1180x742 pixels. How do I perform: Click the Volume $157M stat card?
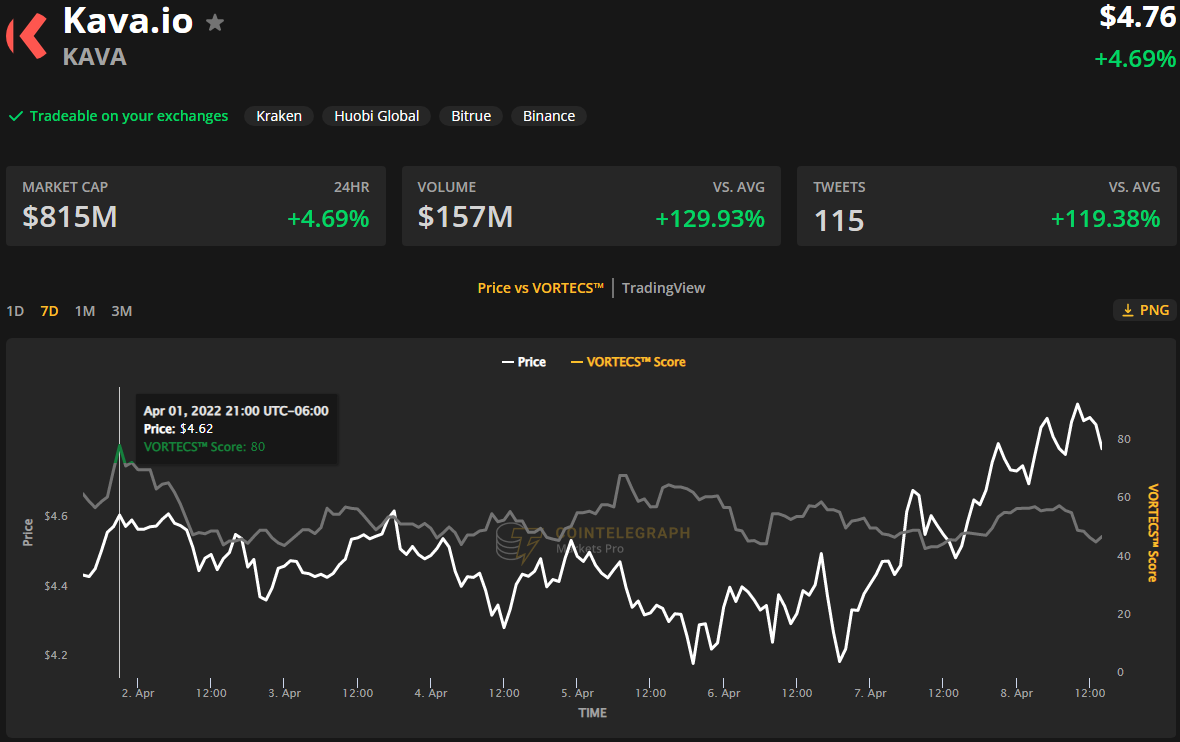tap(591, 206)
